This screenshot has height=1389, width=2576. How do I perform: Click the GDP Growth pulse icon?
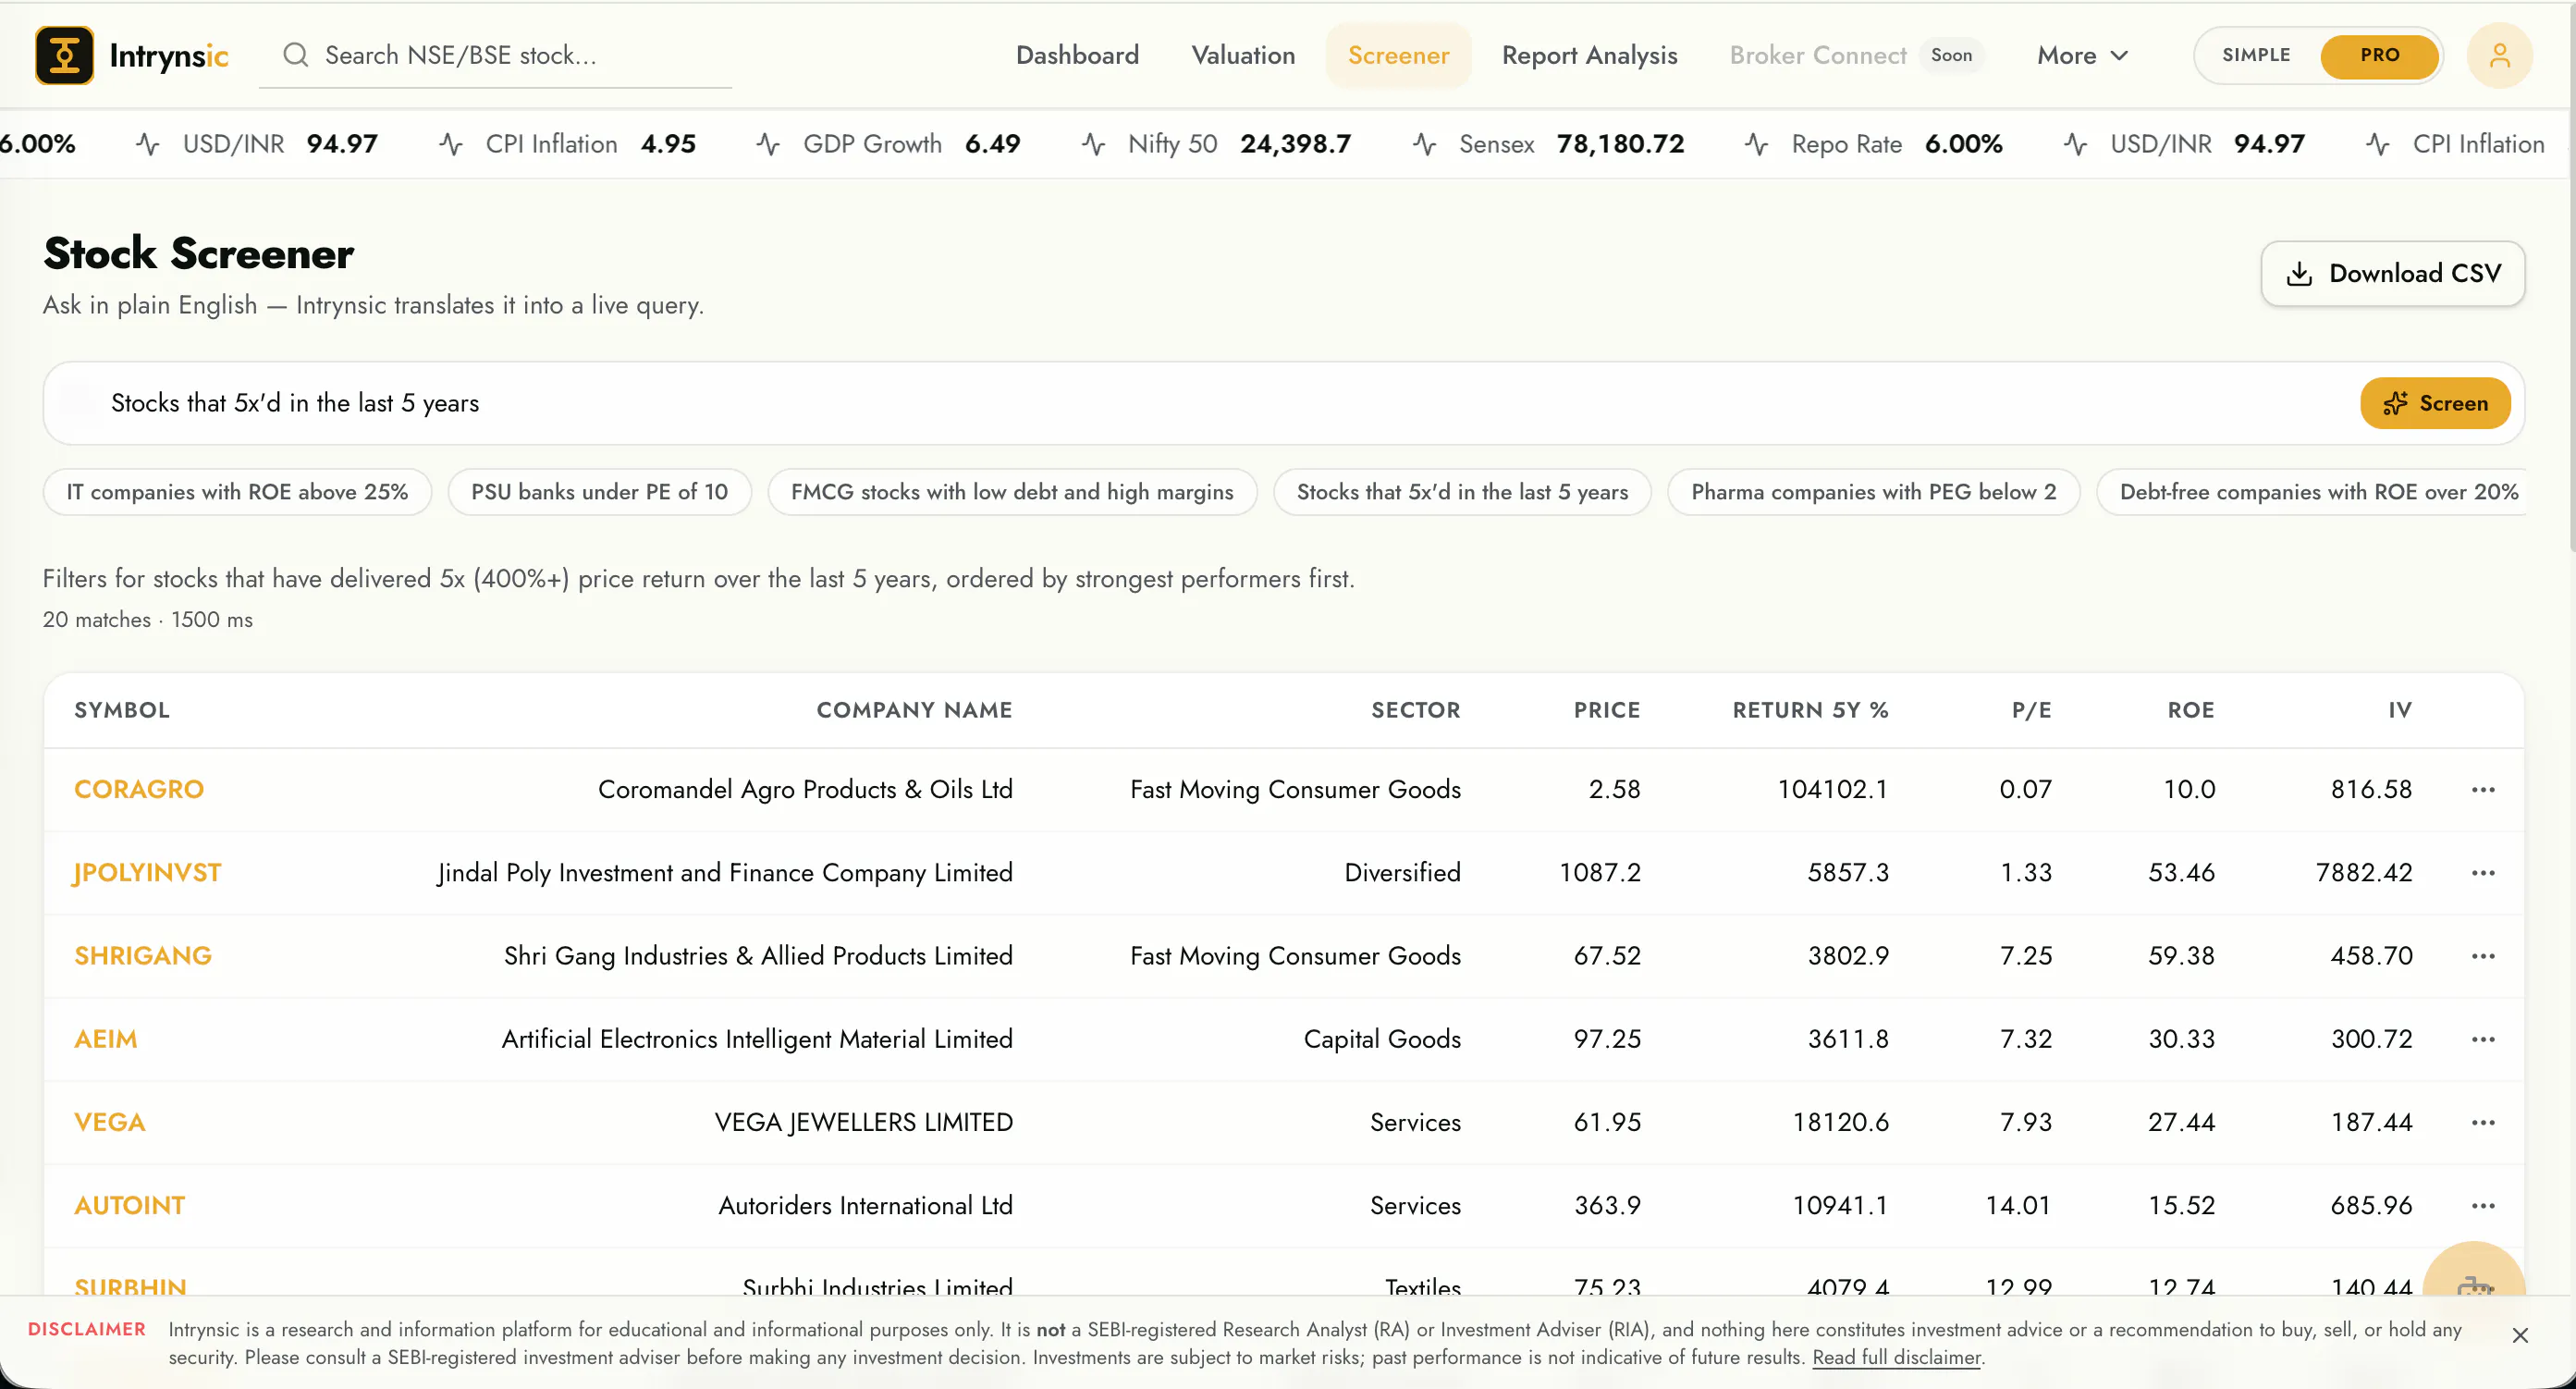pos(768,145)
